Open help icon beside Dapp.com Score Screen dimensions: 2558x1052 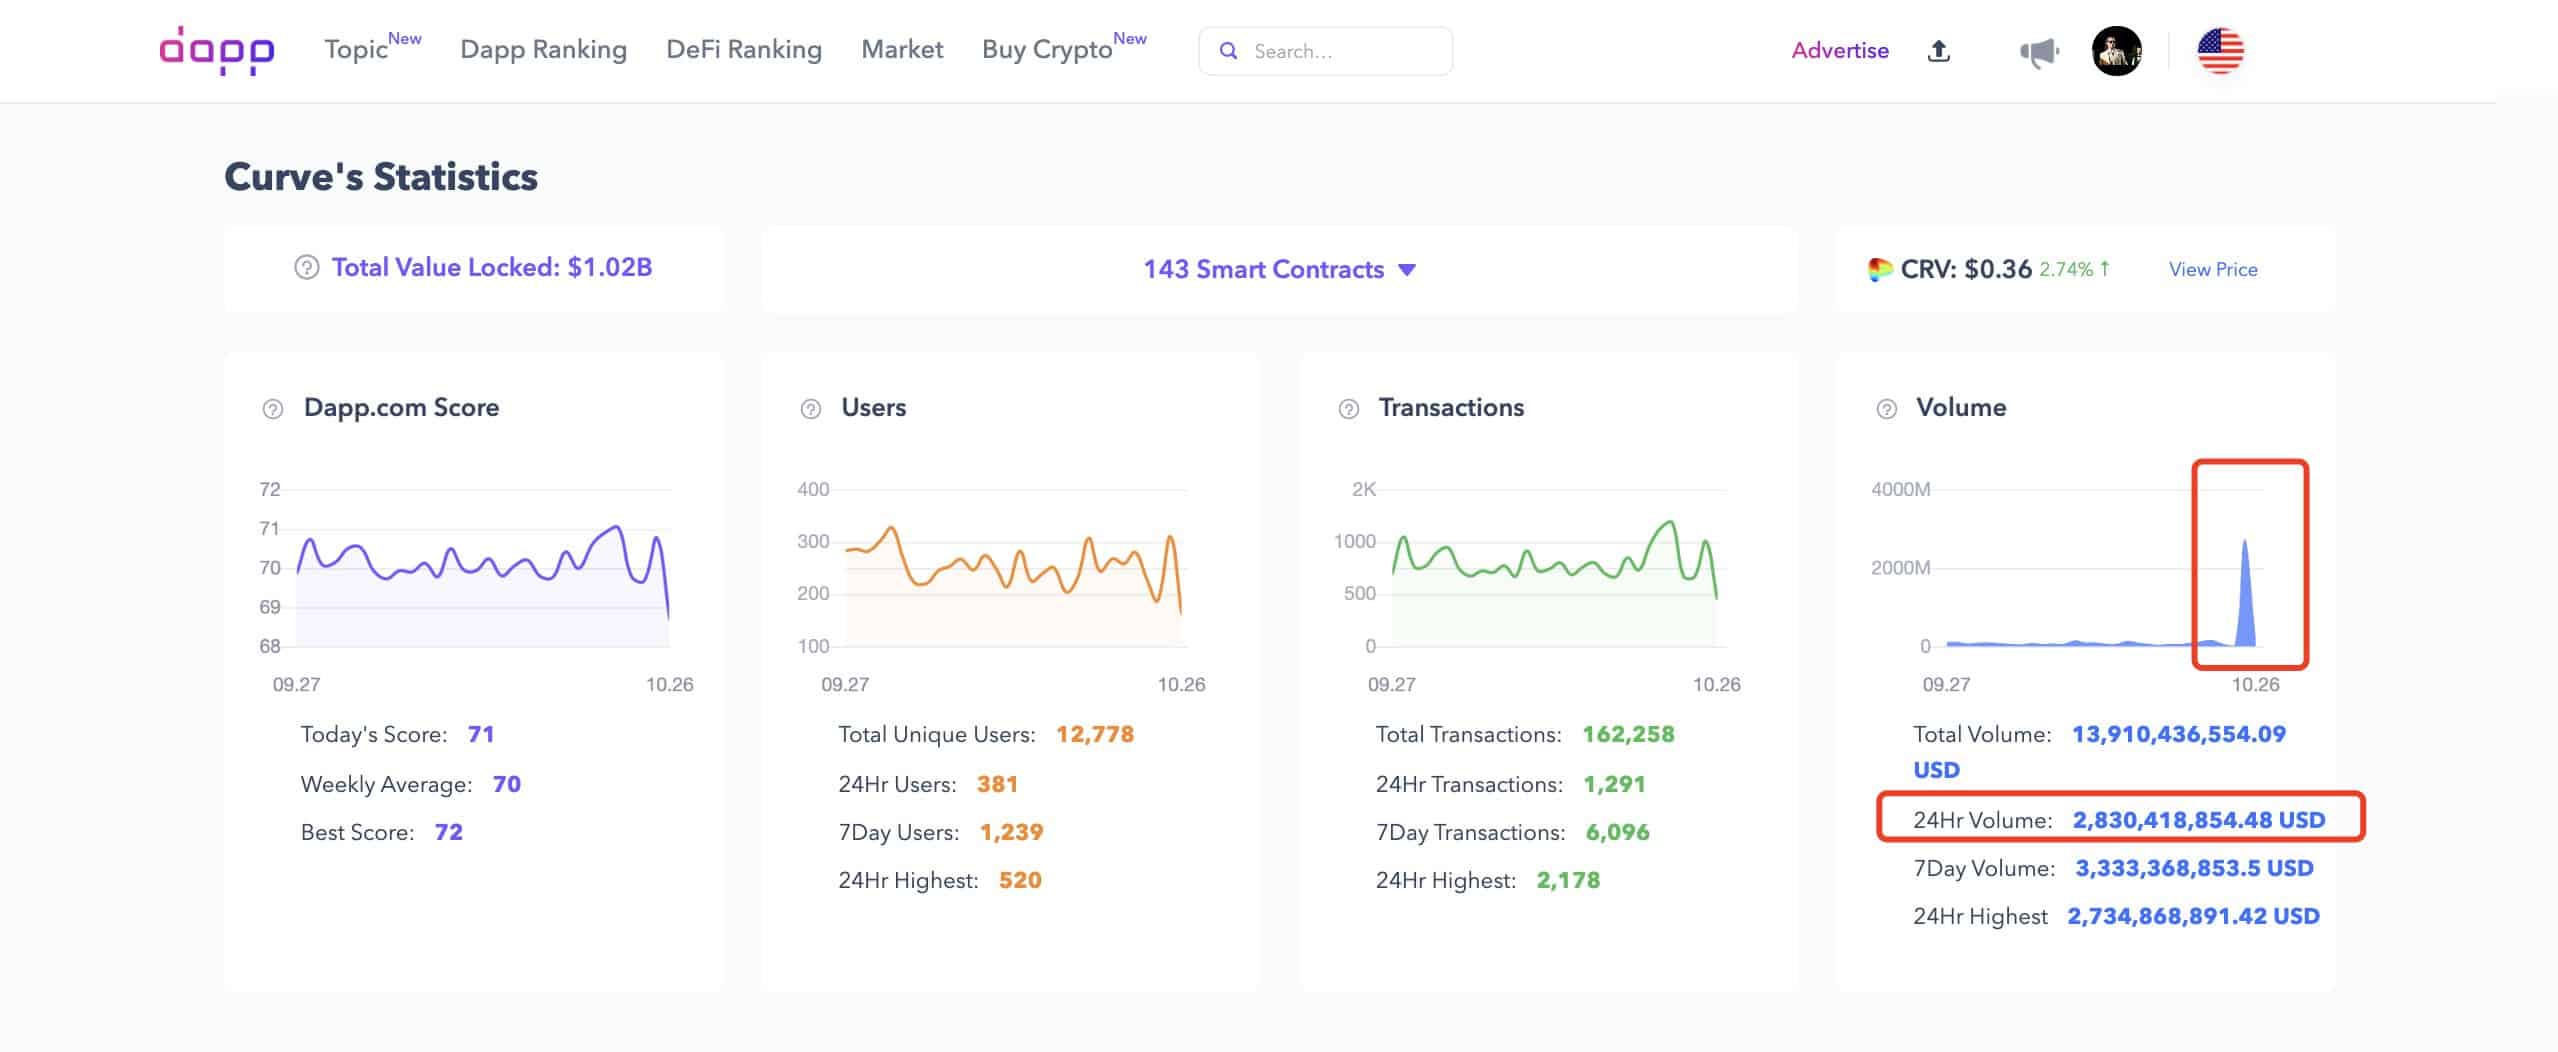click(x=272, y=409)
